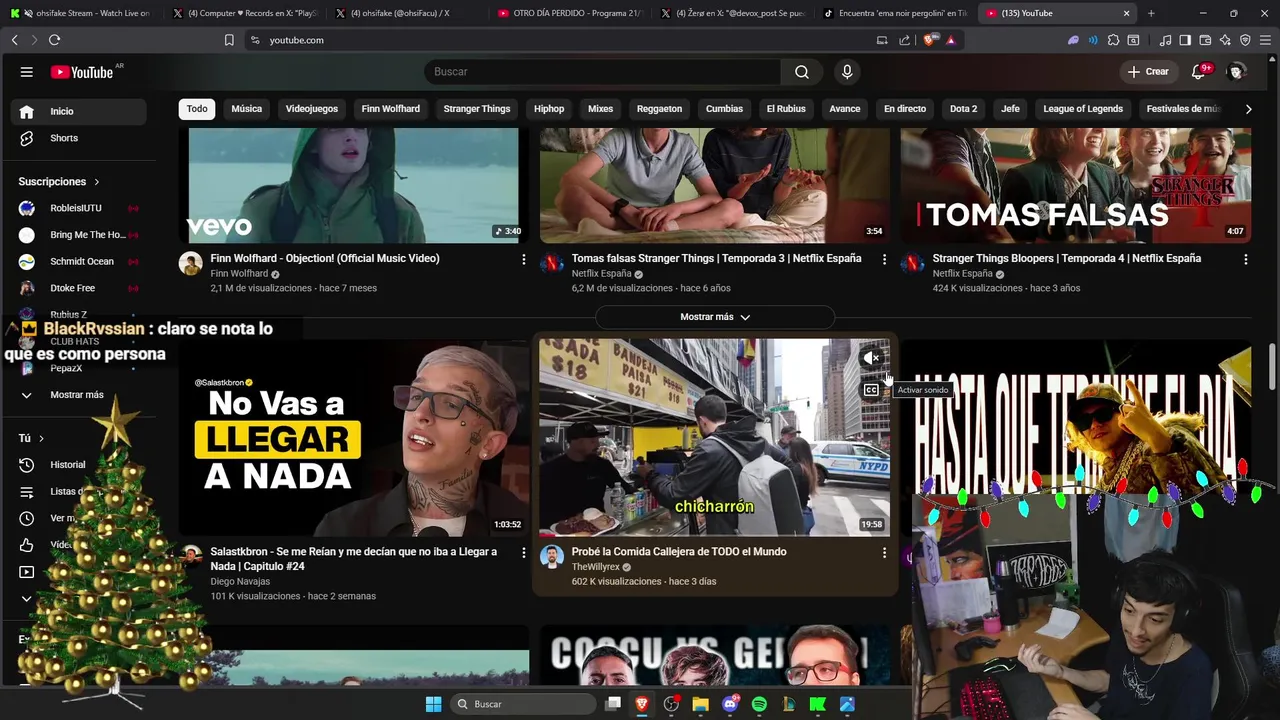
Task: Open Bring Me The Horizon subscription
Action: [x=78, y=235]
